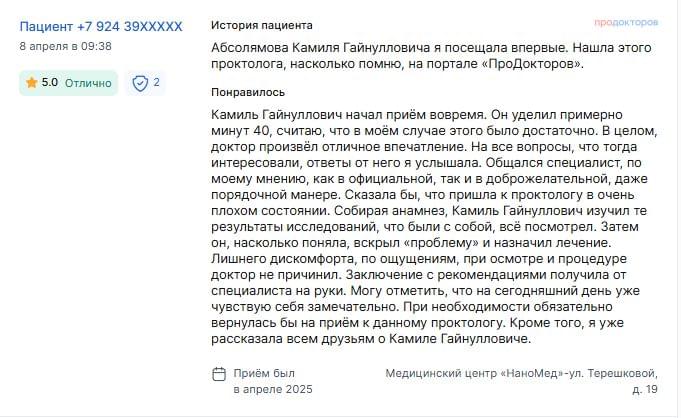This screenshot has height=418, width=681.
Task: Click the Приём был label
Action: point(264,373)
